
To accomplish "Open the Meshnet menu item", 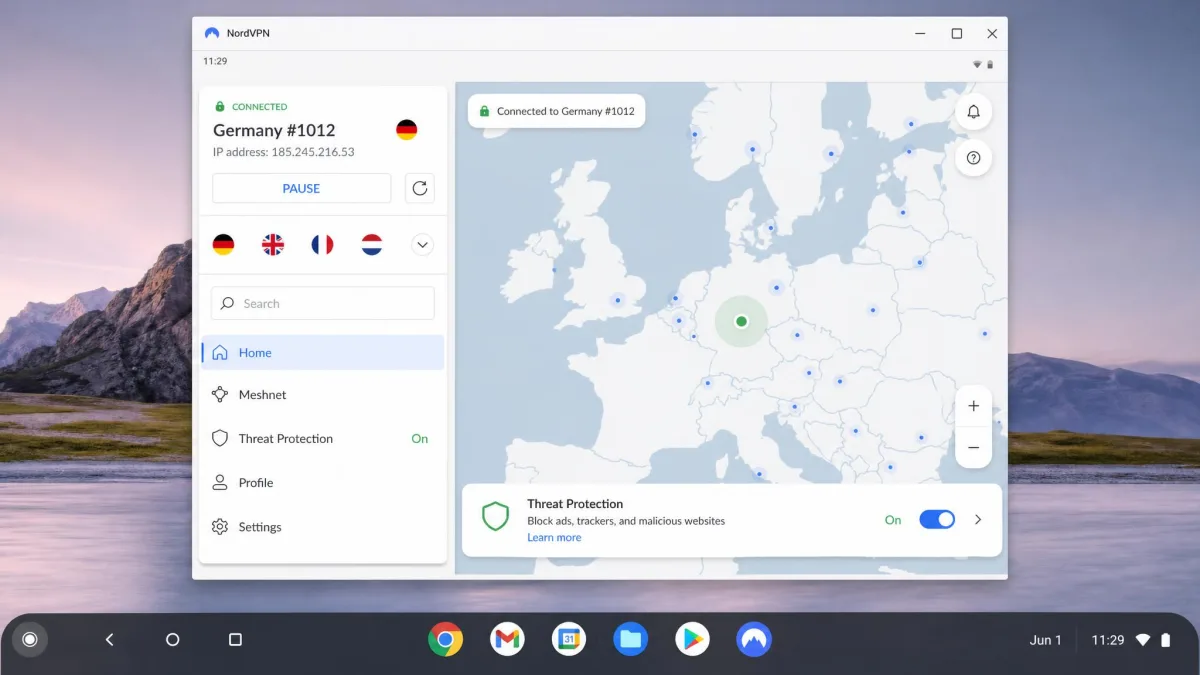I will [323, 395].
